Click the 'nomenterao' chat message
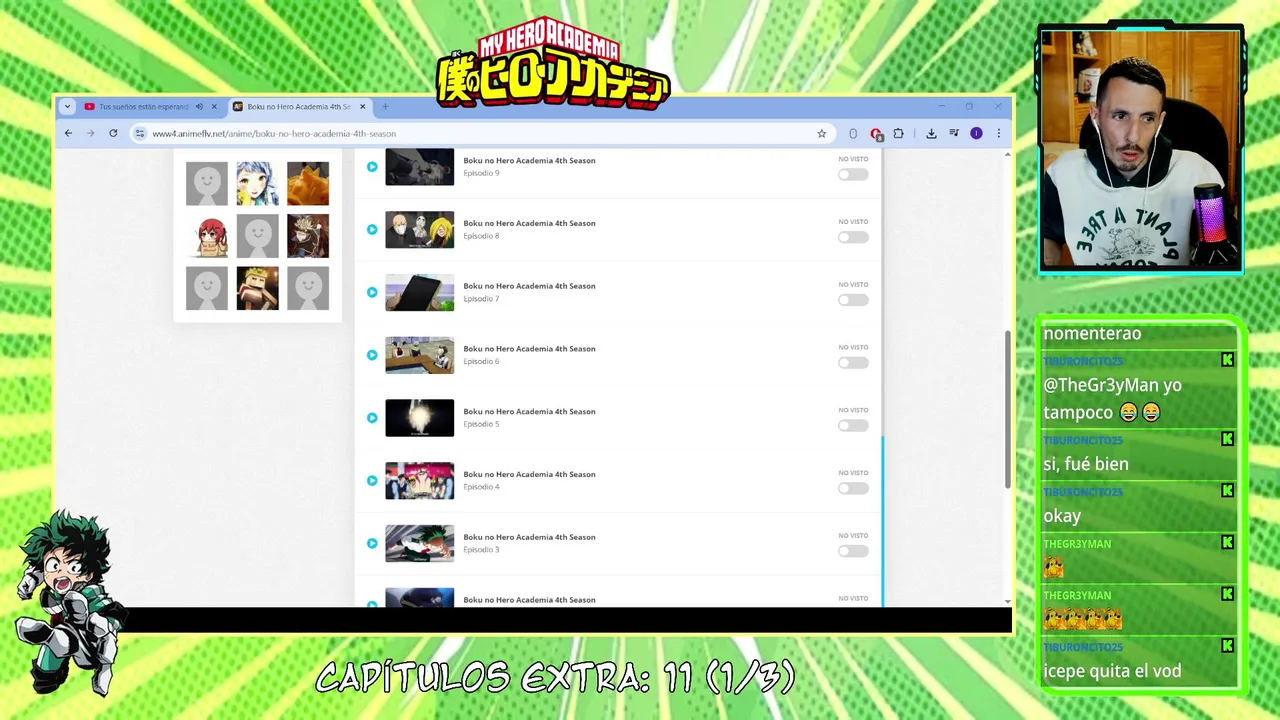This screenshot has width=1280, height=720. click(1092, 333)
